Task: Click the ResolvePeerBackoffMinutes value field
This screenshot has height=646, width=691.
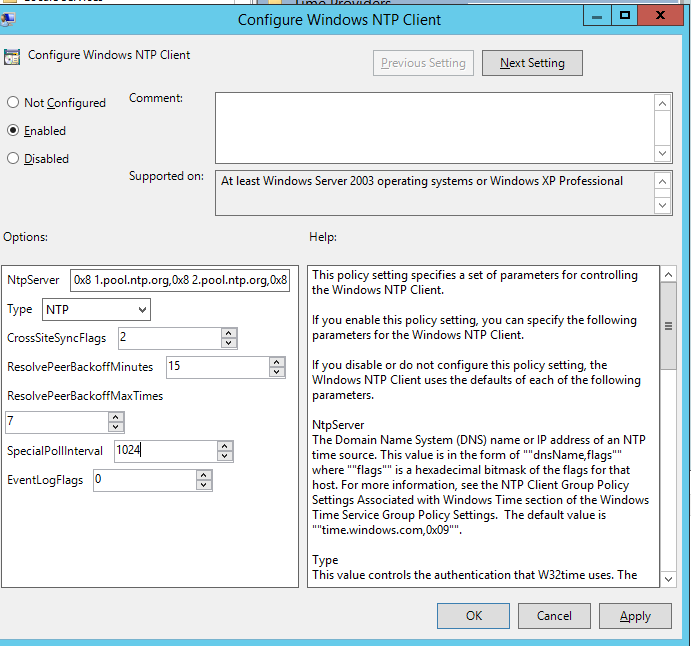Action: pos(218,367)
